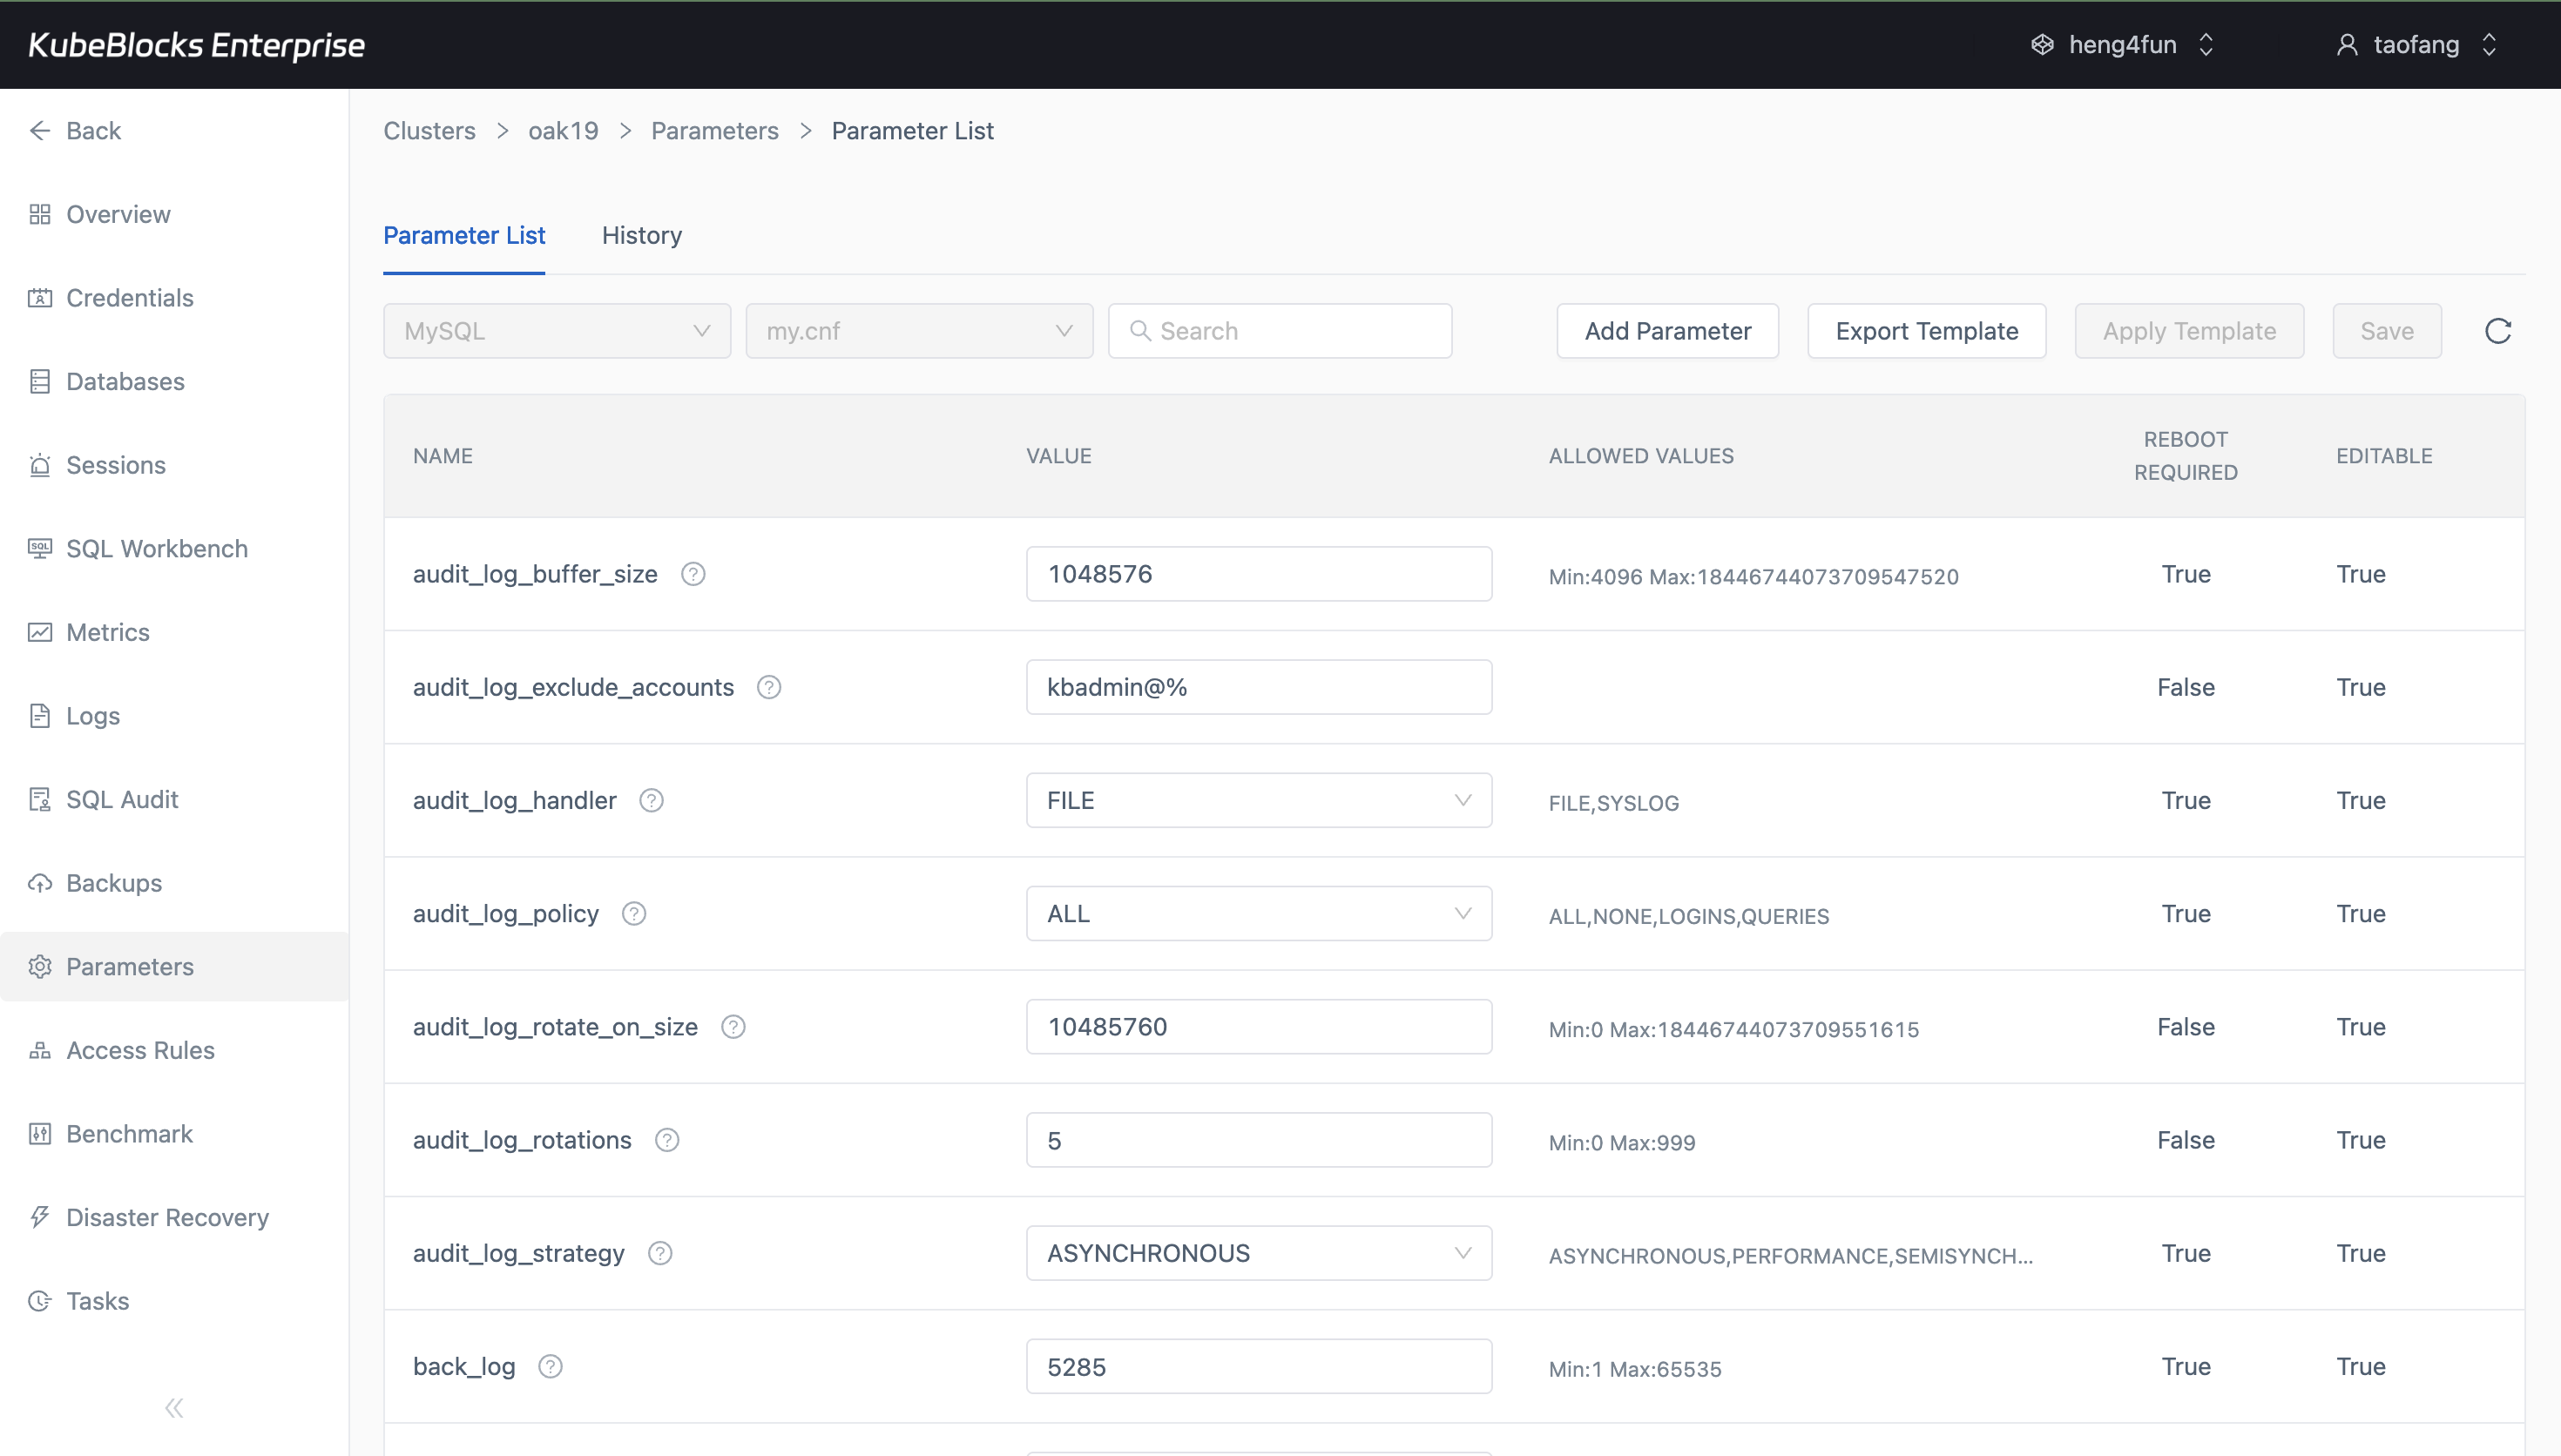The height and width of the screenshot is (1456, 2561).
Task: Click the 'ALL,NONE,LOGINS,QUERIES' text
Action: [1689, 916]
